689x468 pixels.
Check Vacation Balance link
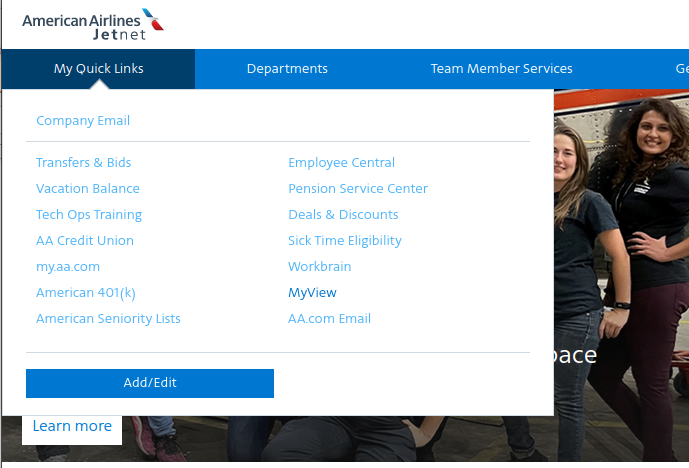point(88,189)
